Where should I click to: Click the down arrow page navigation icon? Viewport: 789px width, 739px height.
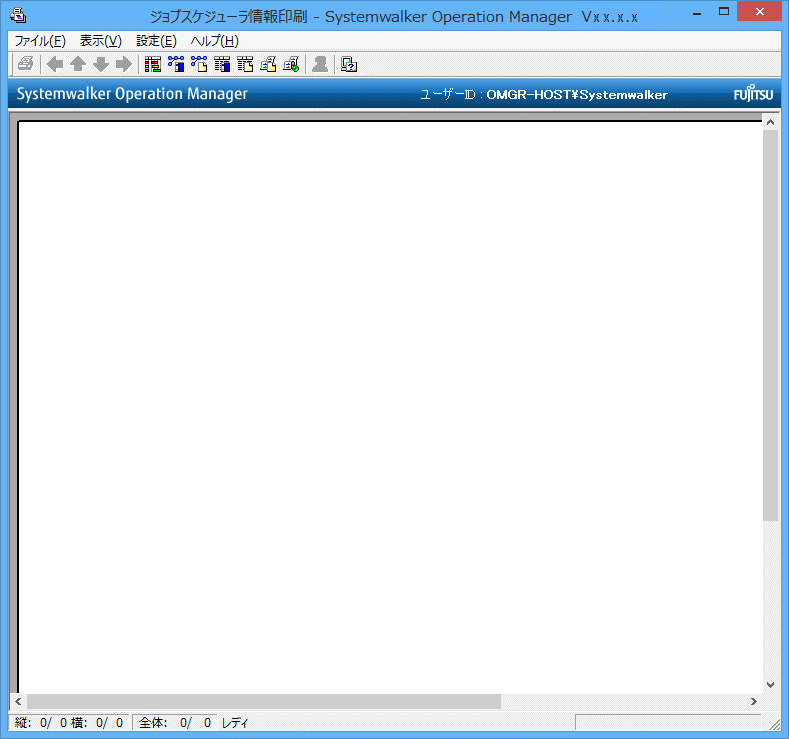(101, 64)
